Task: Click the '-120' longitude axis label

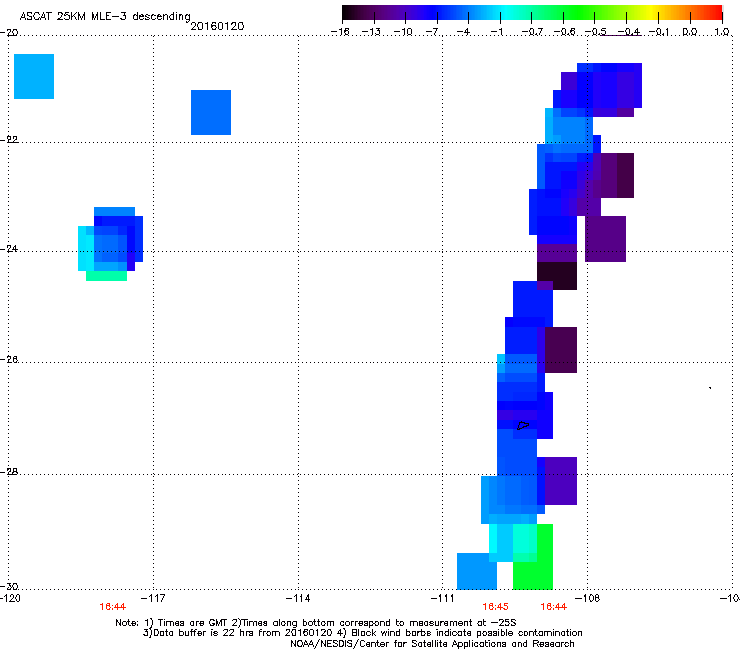Action: (x=9, y=599)
